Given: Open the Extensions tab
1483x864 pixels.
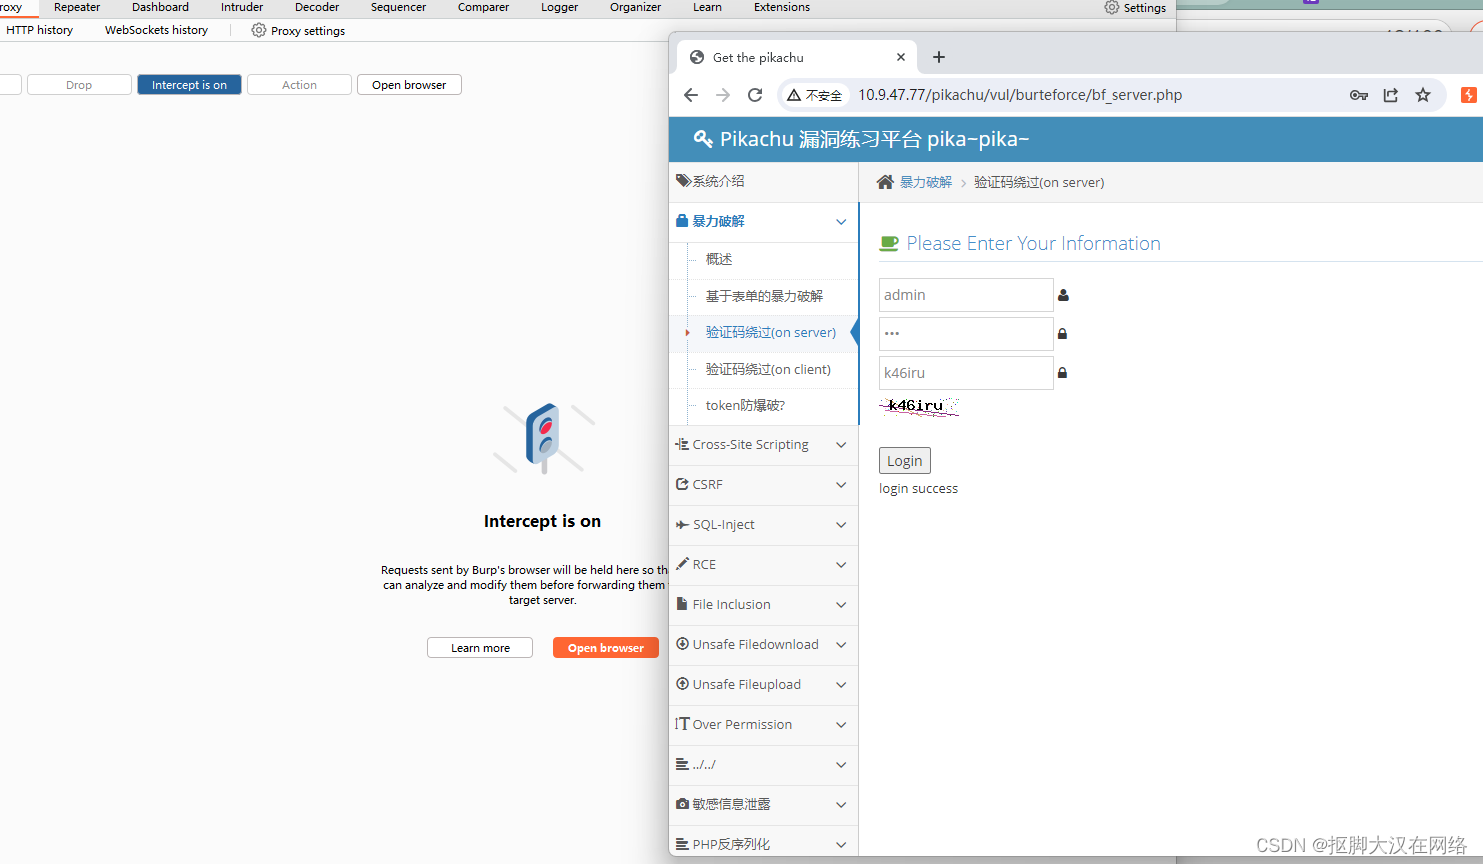Looking at the screenshot, I should 782,7.
